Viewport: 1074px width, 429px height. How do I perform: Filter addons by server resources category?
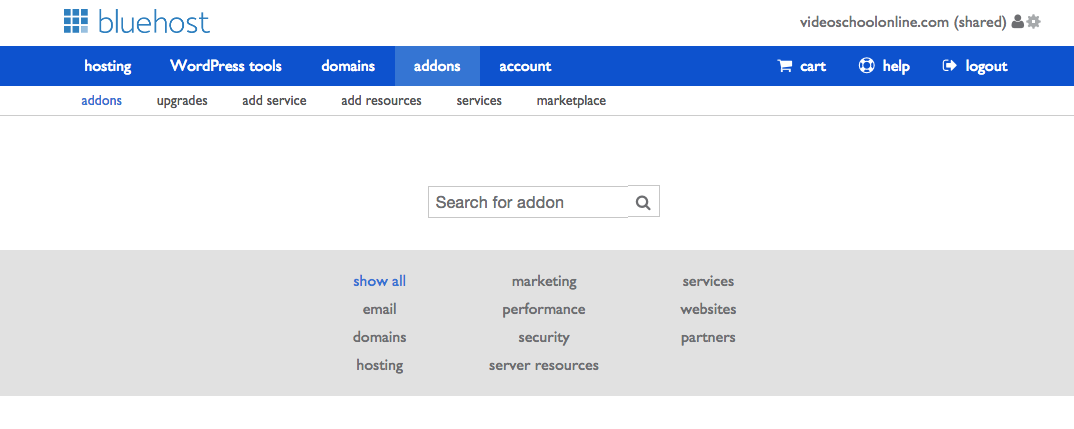(544, 365)
